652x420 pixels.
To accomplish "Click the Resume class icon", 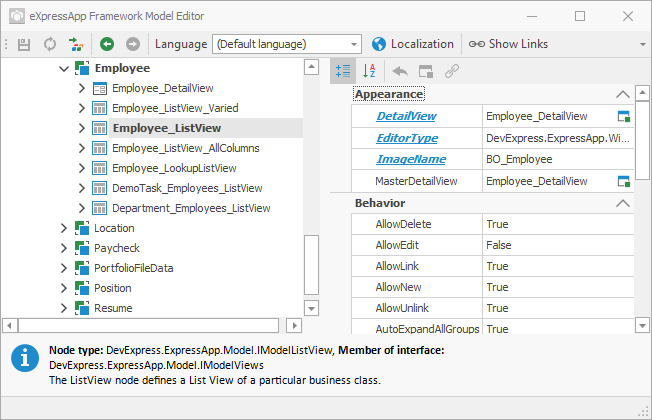I will tap(82, 308).
